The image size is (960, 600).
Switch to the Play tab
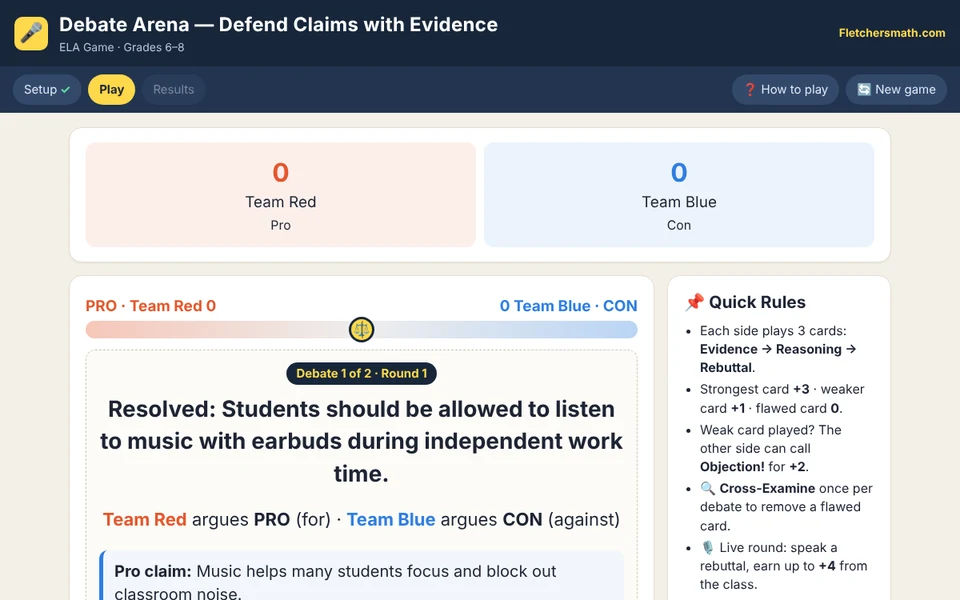(x=111, y=89)
